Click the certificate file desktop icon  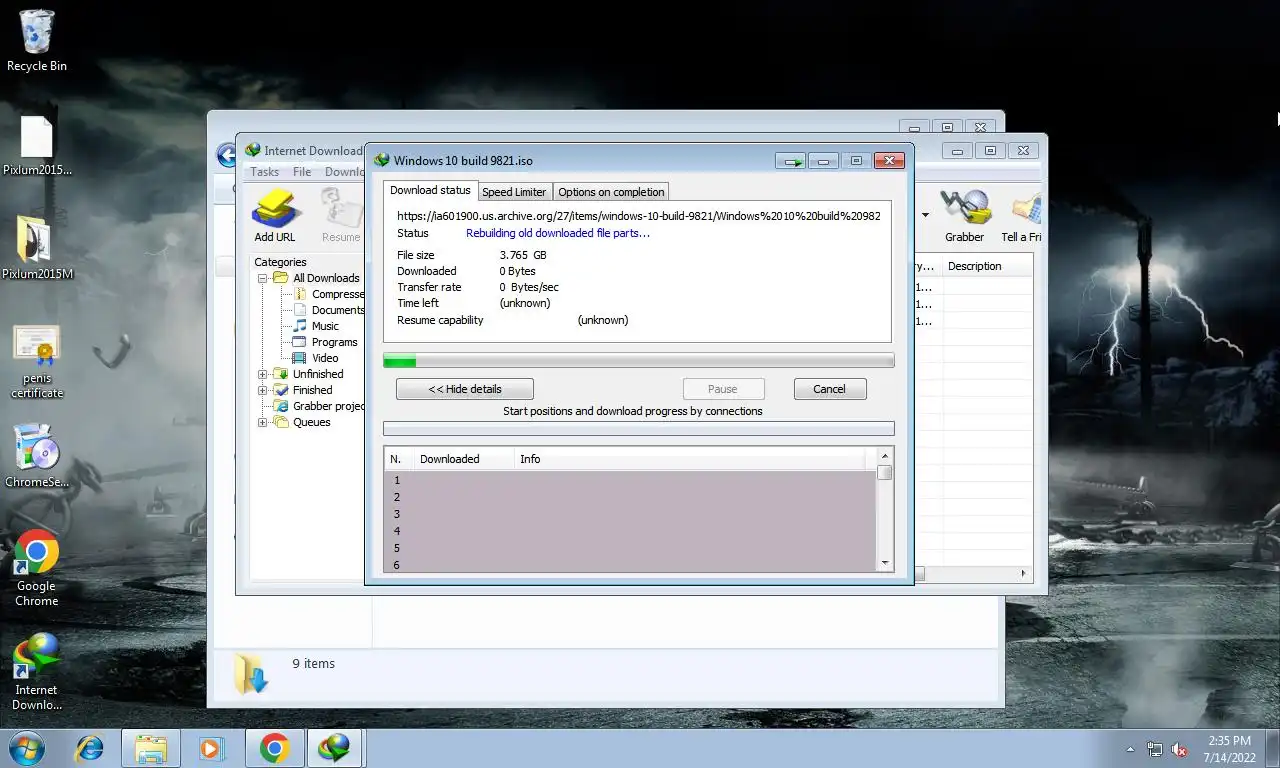point(37,360)
